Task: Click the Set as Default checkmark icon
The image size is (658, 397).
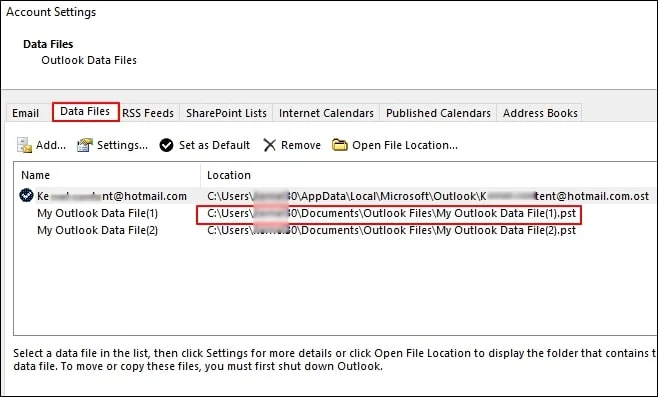Action: click(167, 145)
